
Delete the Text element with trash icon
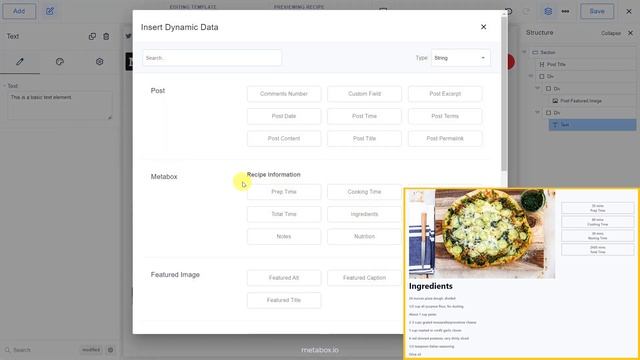[106, 36]
